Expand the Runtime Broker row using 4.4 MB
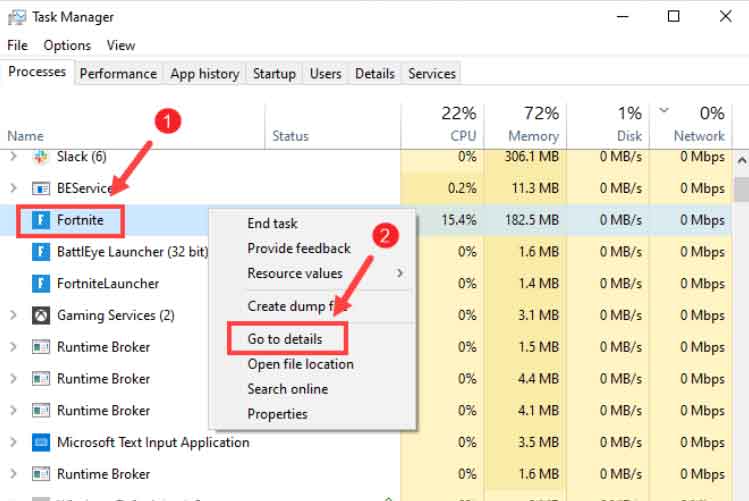This screenshot has width=749, height=501. click(13, 379)
